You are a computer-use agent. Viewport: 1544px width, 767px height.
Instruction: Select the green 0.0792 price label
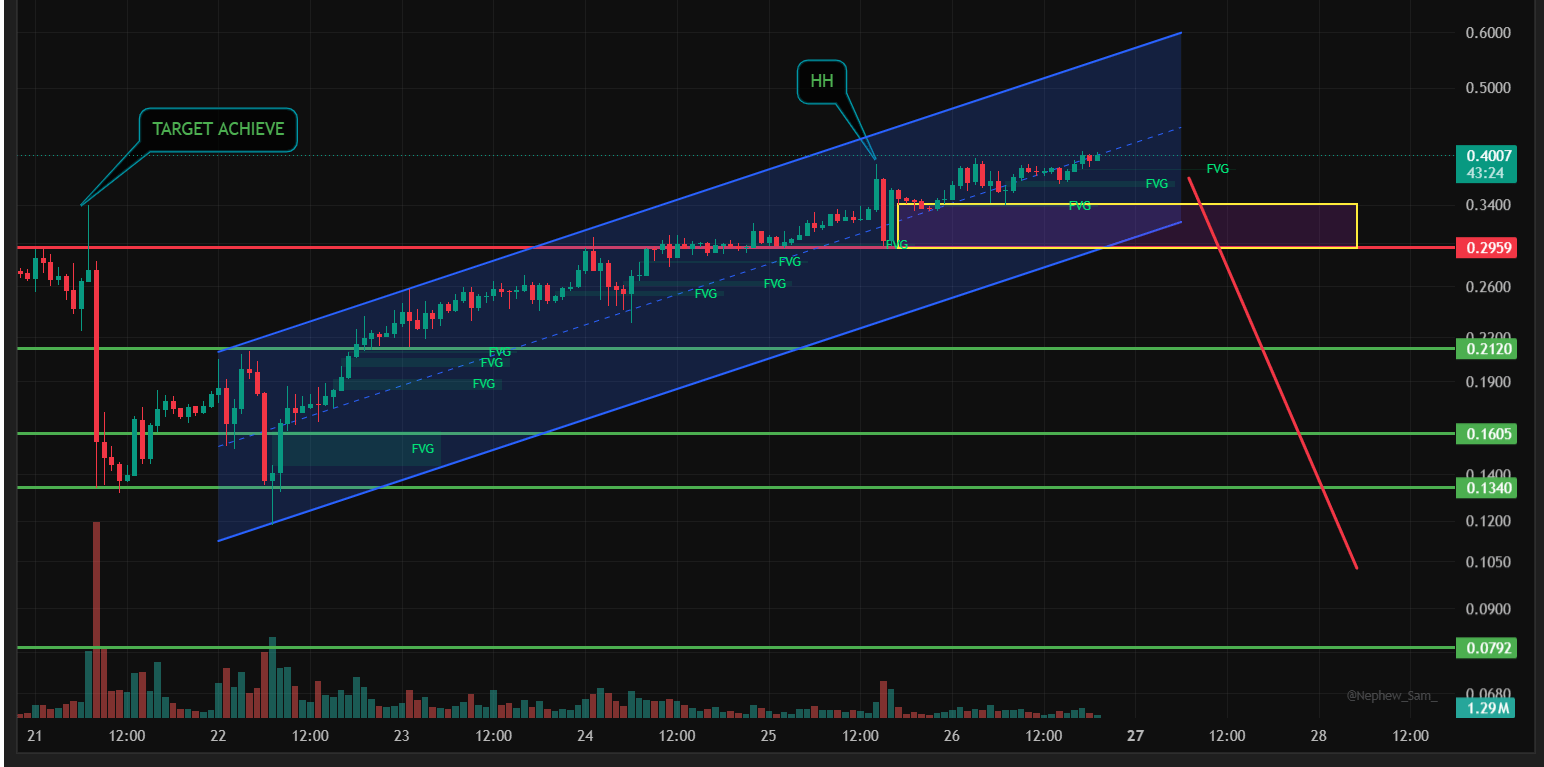(x=1487, y=648)
